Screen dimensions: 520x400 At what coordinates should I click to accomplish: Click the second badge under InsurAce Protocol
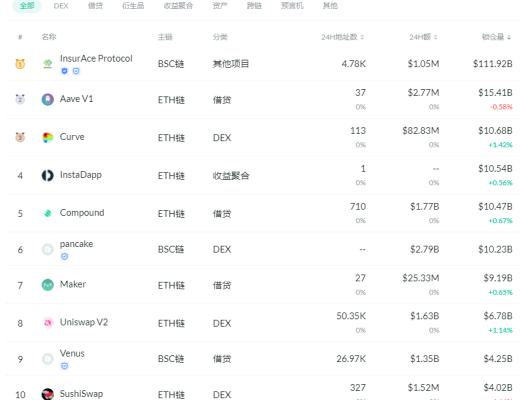(x=76, y=71)
